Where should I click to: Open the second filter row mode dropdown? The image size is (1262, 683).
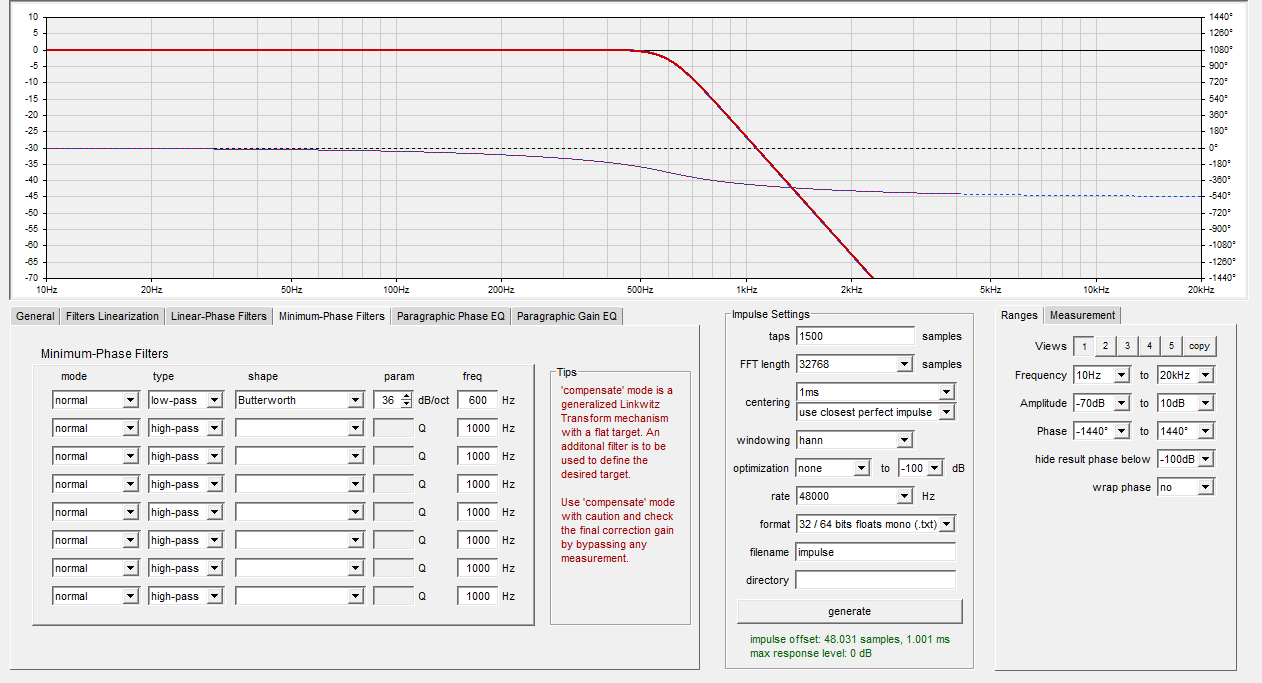click(x=95, y=428)
